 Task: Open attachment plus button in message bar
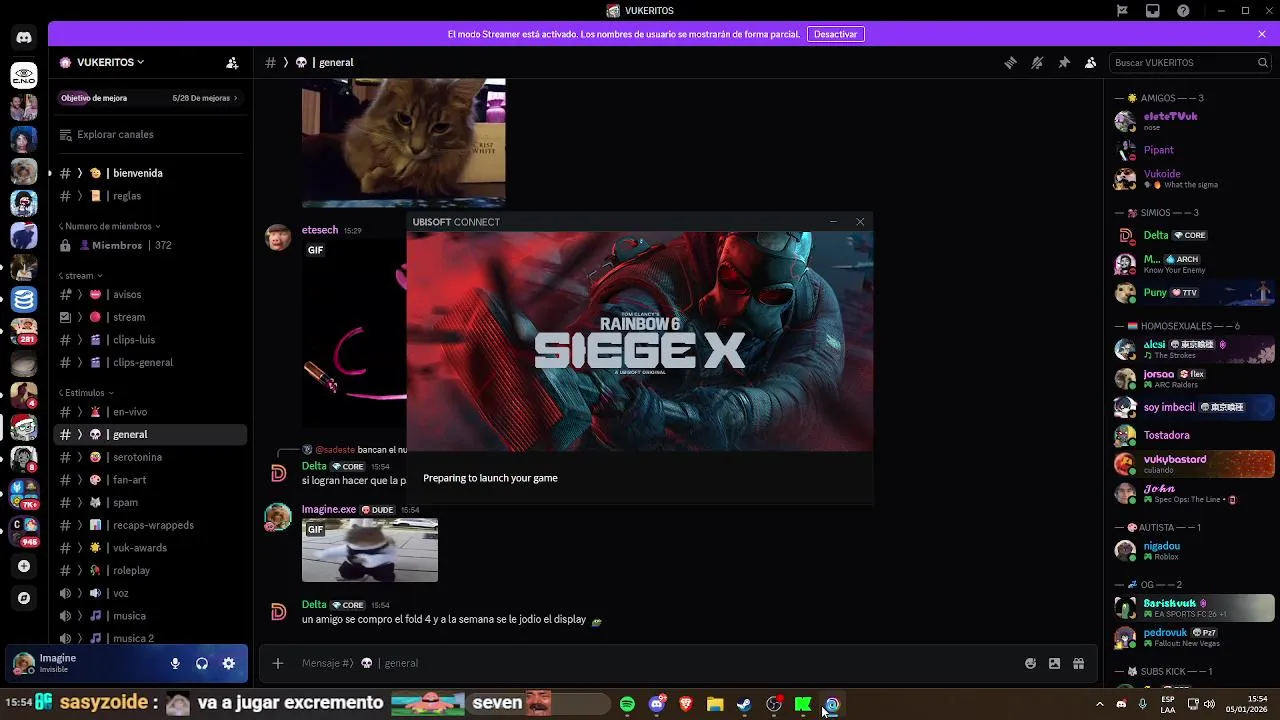278,663
